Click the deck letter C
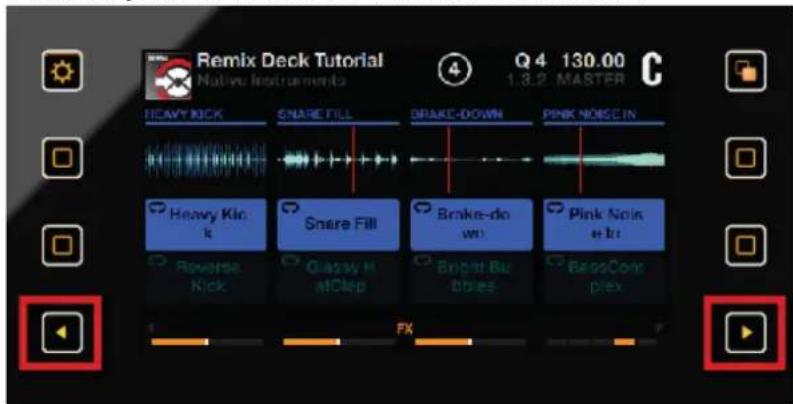The image size is (793, 404). tap(652, 70)
